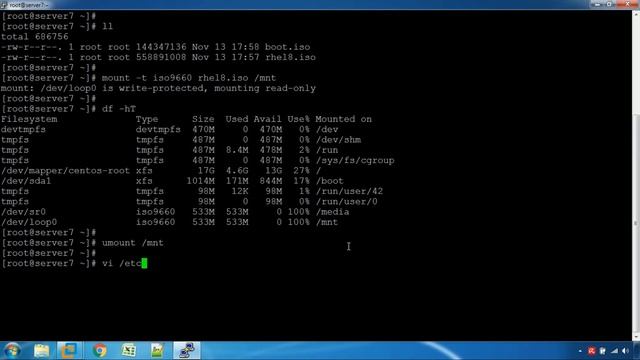Viewport: 640px width, 360px height.
Task: Click '/dev/loop0' in the df table
Action: (29, 222)
